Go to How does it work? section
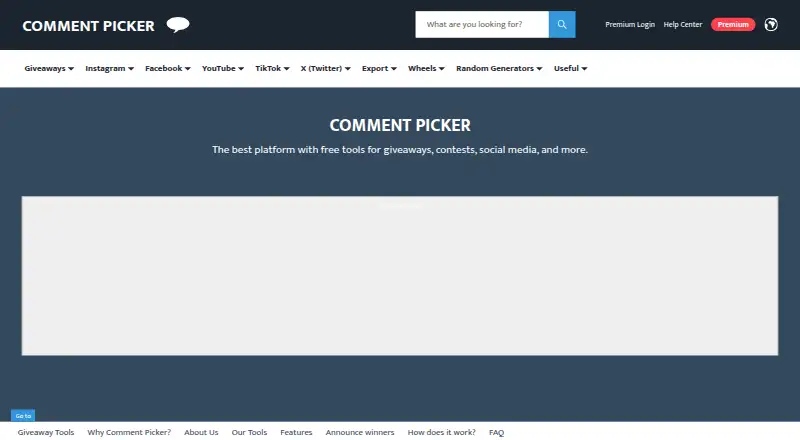Screen dimensions: 800x440 (x=441, y=432)
